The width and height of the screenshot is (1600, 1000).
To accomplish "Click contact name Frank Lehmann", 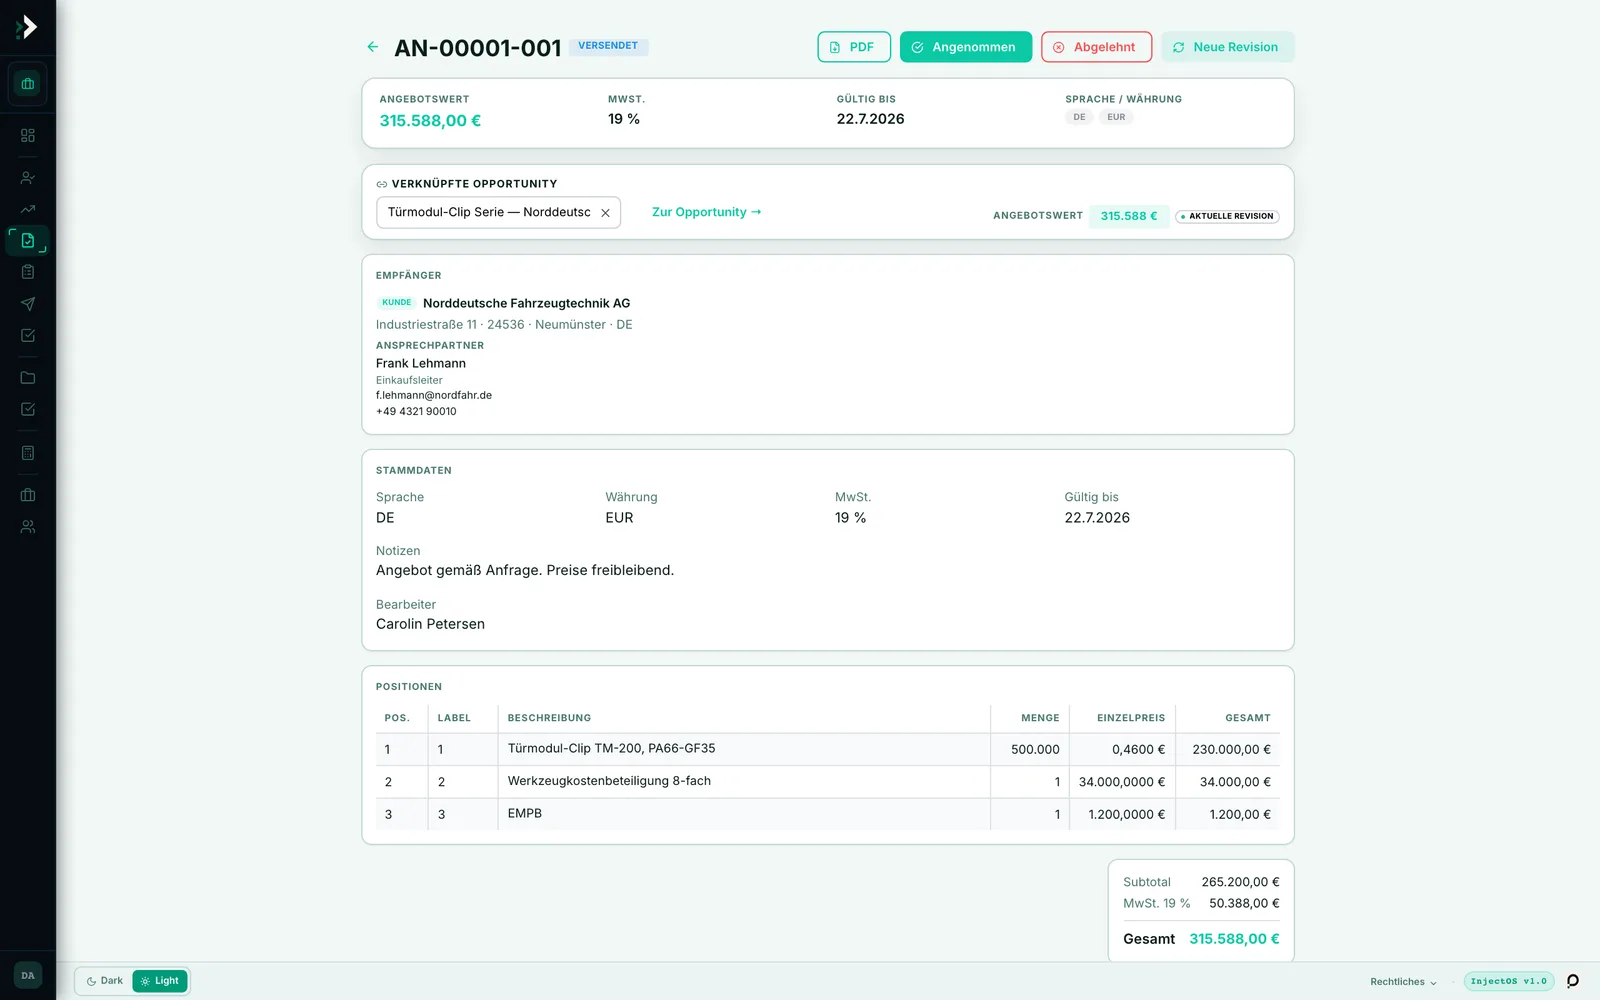I will (421, 363).
